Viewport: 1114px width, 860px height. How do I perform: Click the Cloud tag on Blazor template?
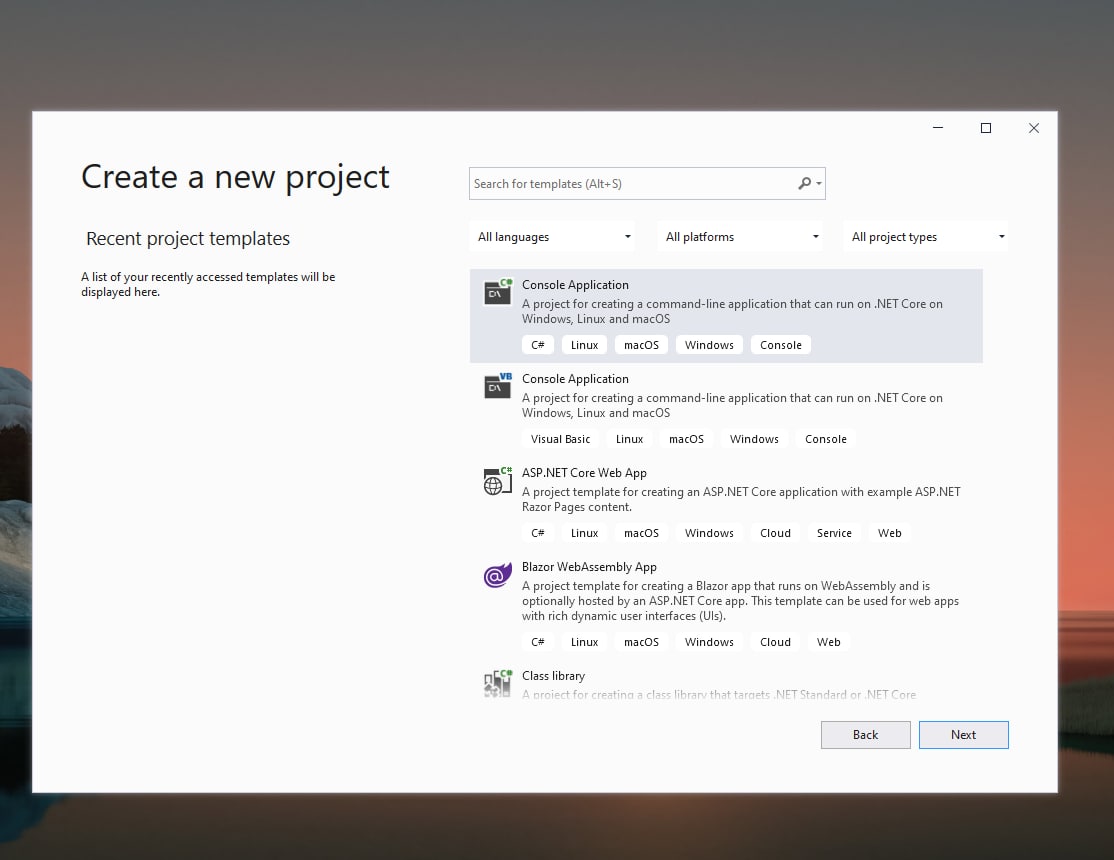(x=775, y=642)
